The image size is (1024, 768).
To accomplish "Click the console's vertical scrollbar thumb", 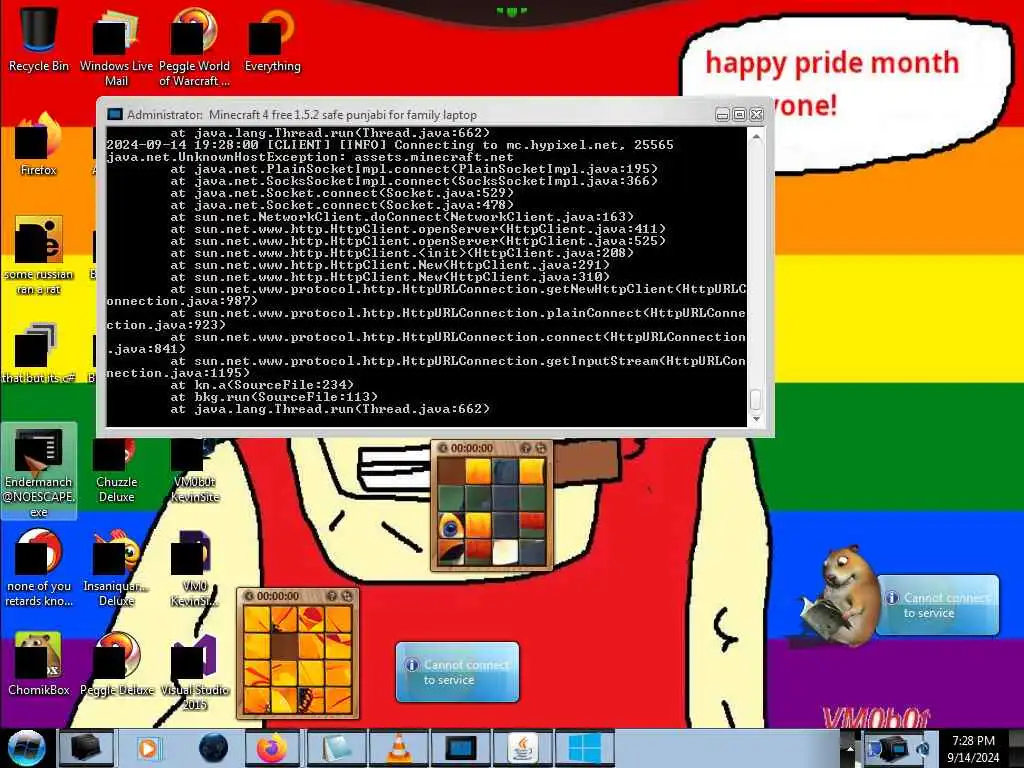I will pos(756,398).
